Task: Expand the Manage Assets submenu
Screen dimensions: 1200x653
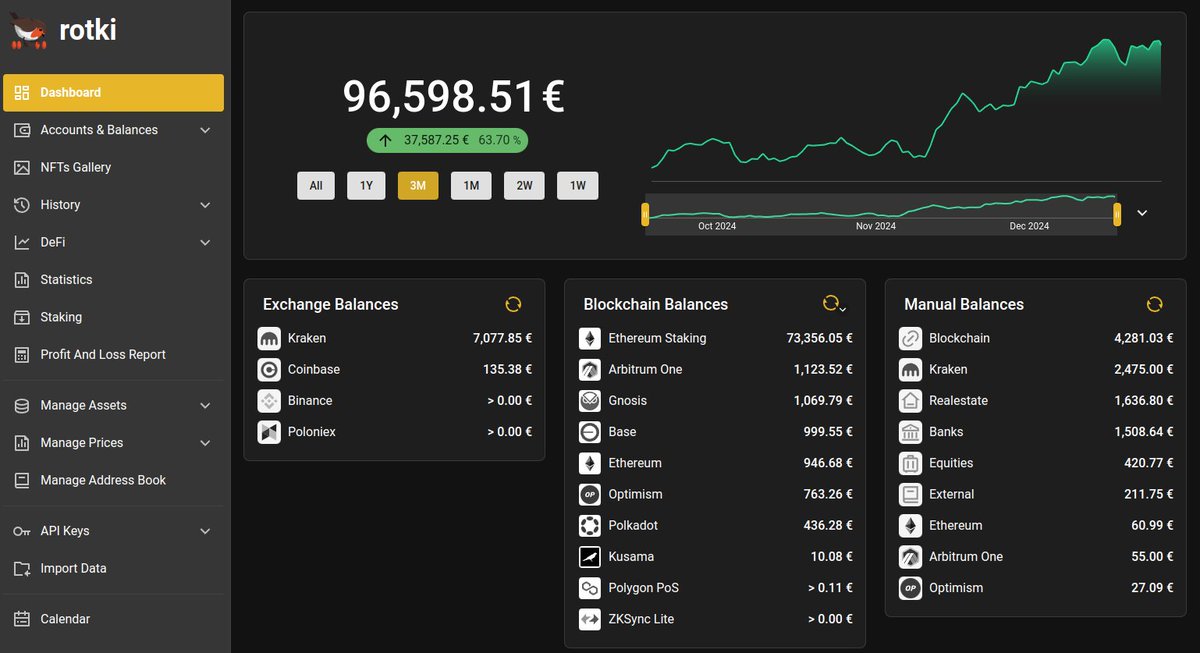Action: tap(205, 405)
